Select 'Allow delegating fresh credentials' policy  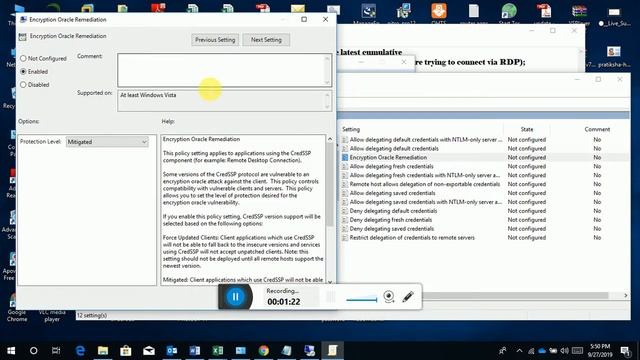click(x=391, y=167)
